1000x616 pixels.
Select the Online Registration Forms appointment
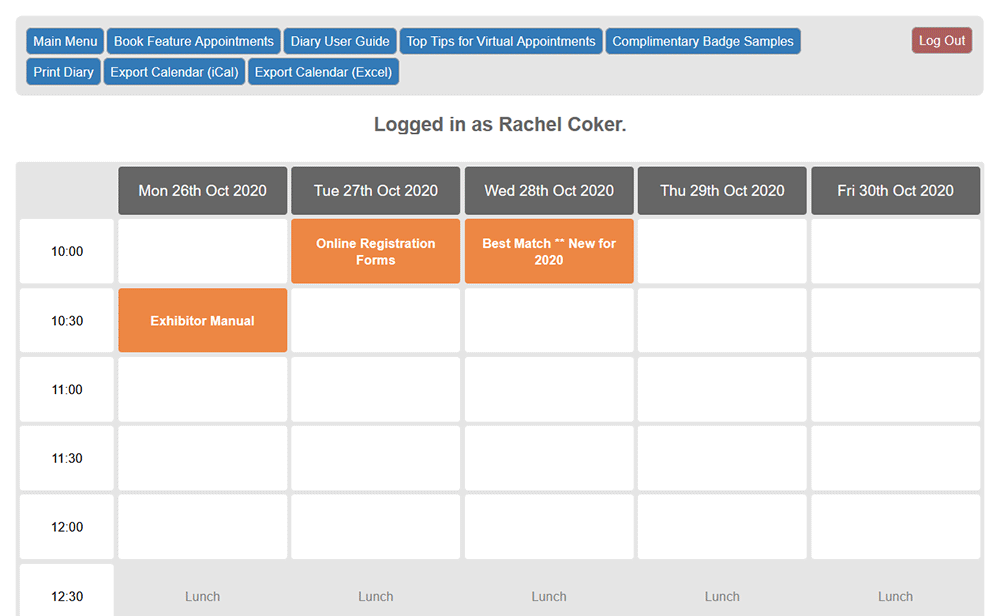coord(375,251)
